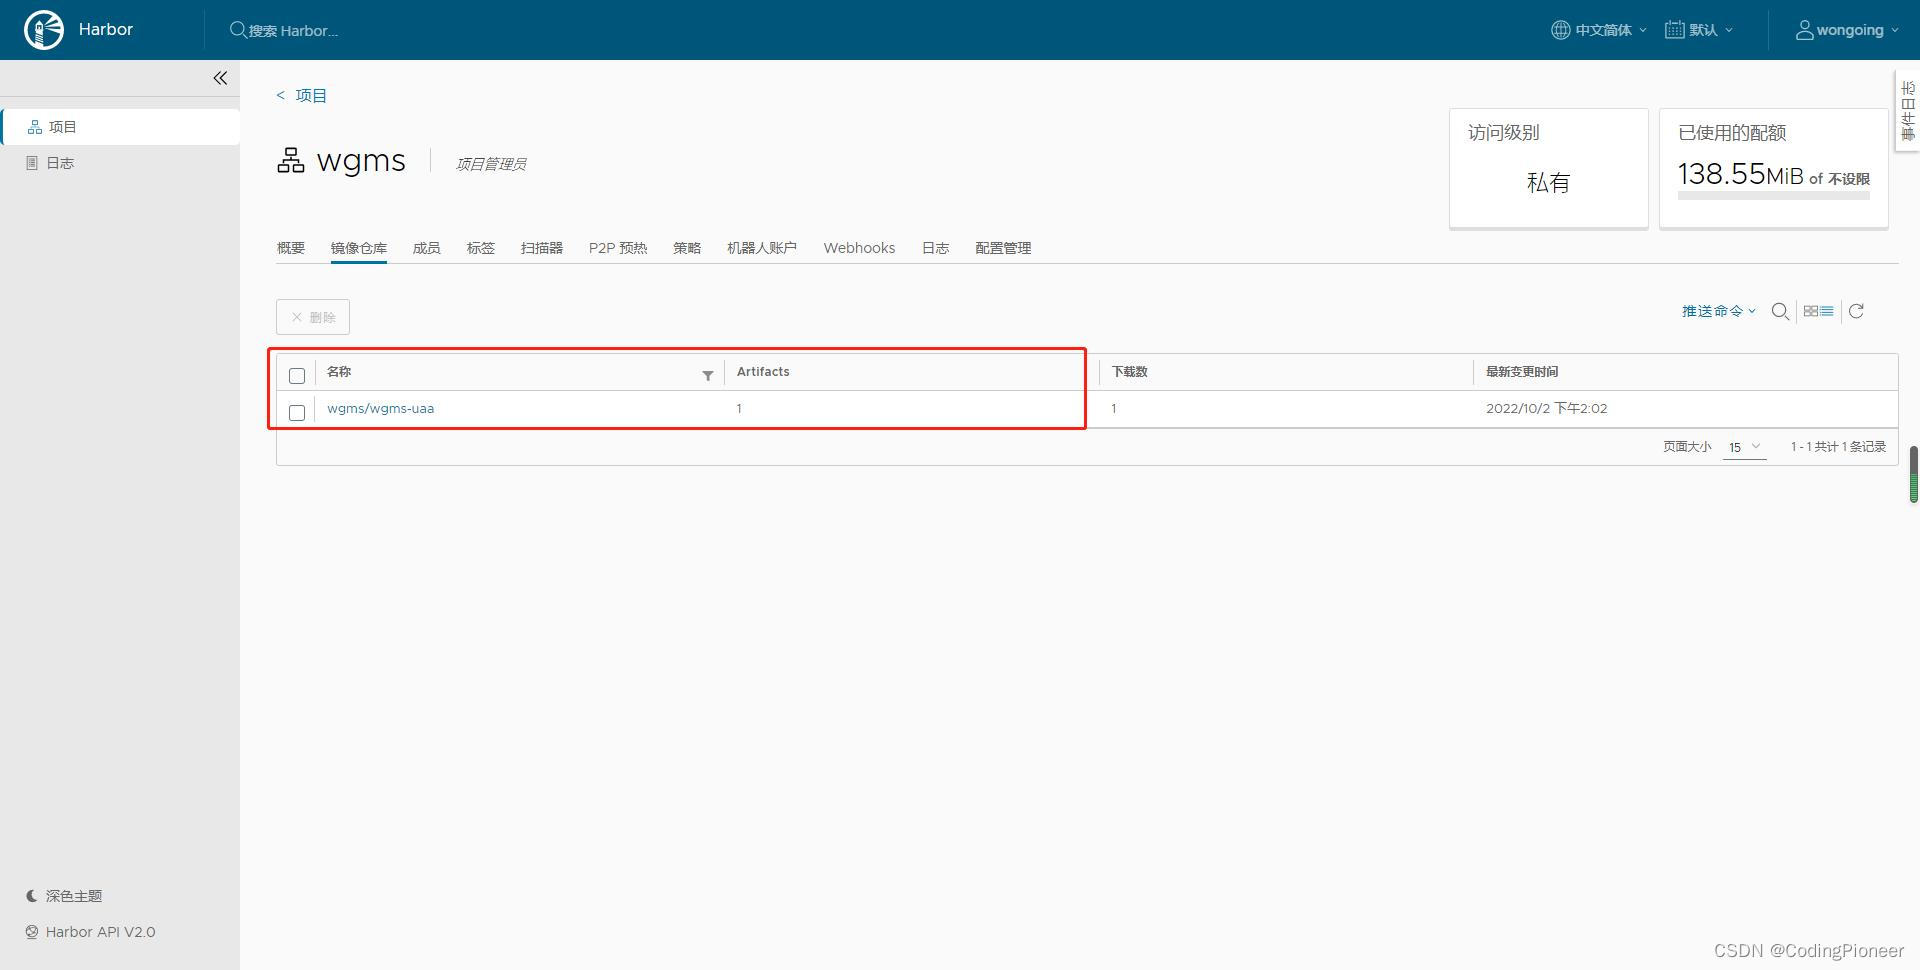This screenshot has height=970, width=1920.
Task: Select the 镜像仓库 tab
Action: (x=359, y=248)
